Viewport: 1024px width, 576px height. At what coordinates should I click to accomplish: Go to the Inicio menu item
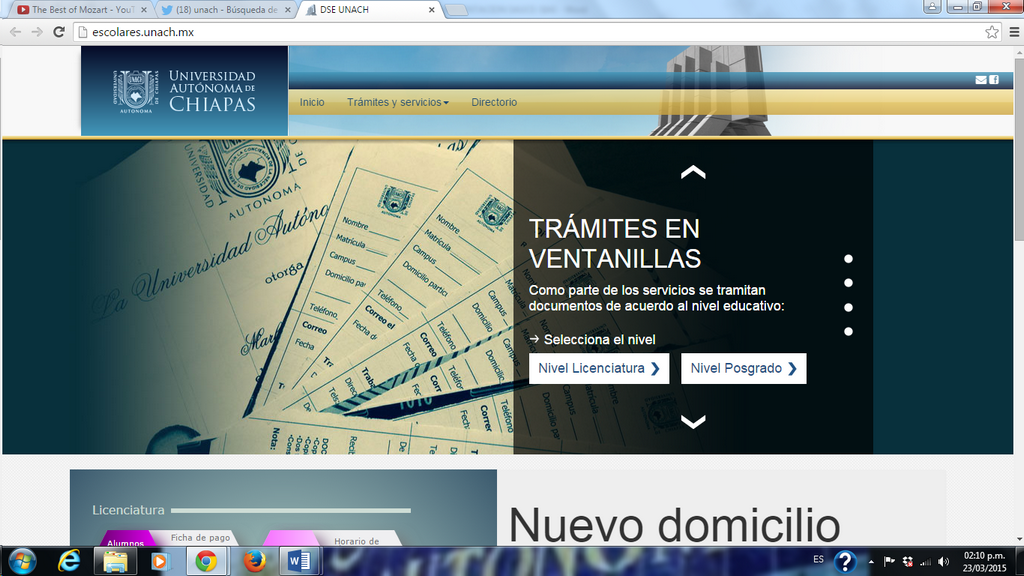click(x=312, y=103)
